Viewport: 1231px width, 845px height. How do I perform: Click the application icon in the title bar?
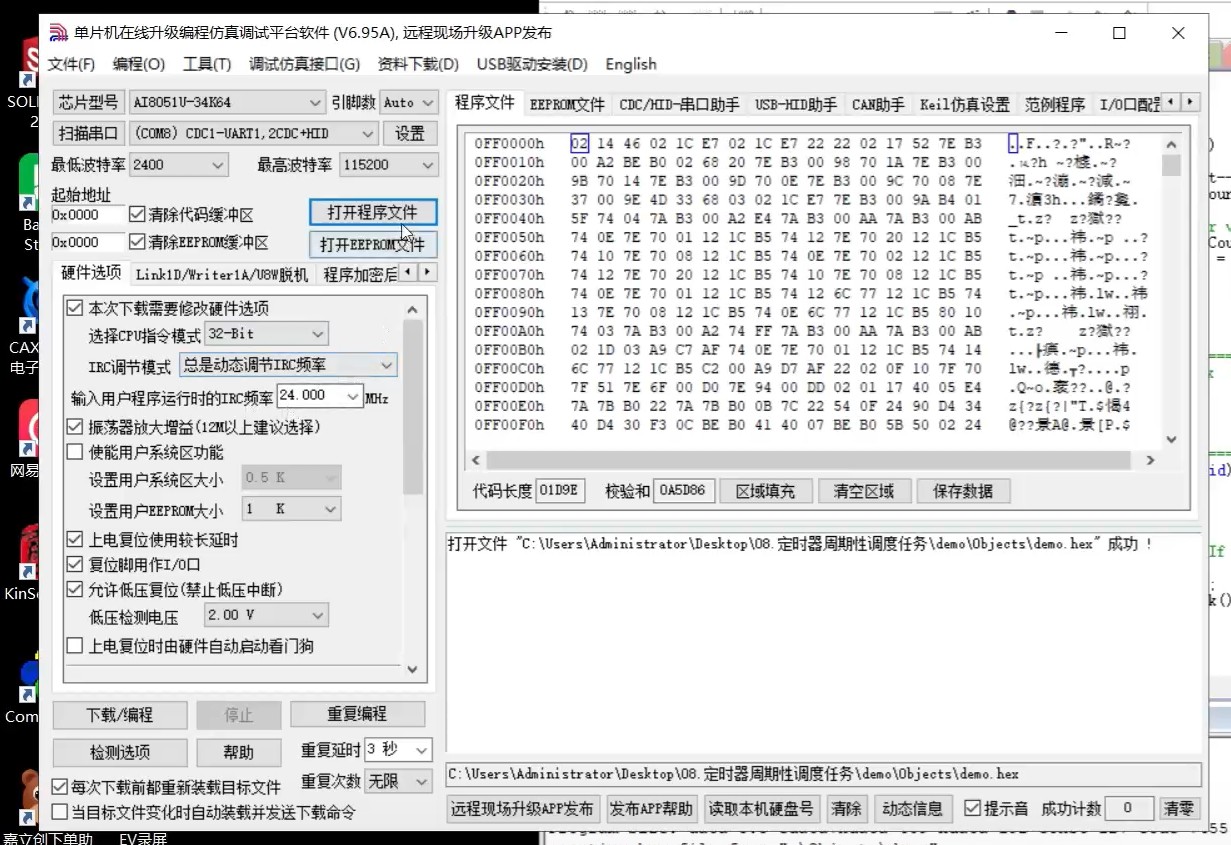point(58,32)
